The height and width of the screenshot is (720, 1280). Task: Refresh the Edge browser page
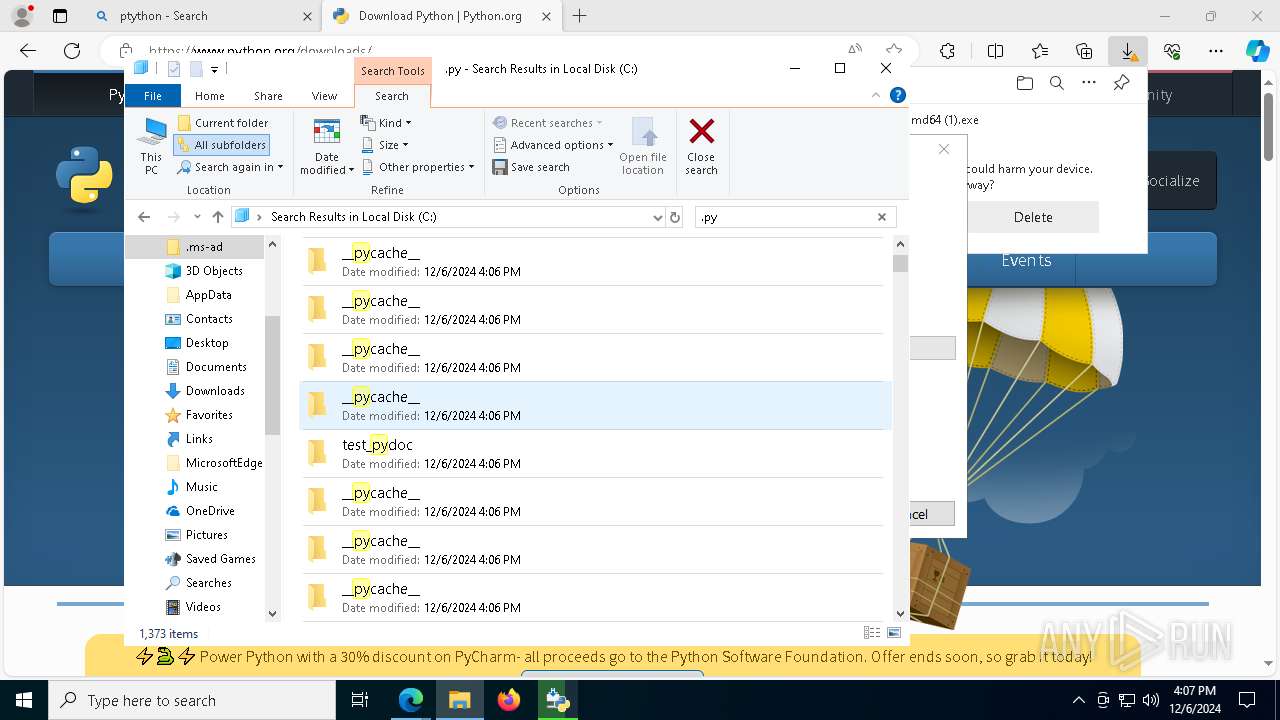click(x=72, y=51)
